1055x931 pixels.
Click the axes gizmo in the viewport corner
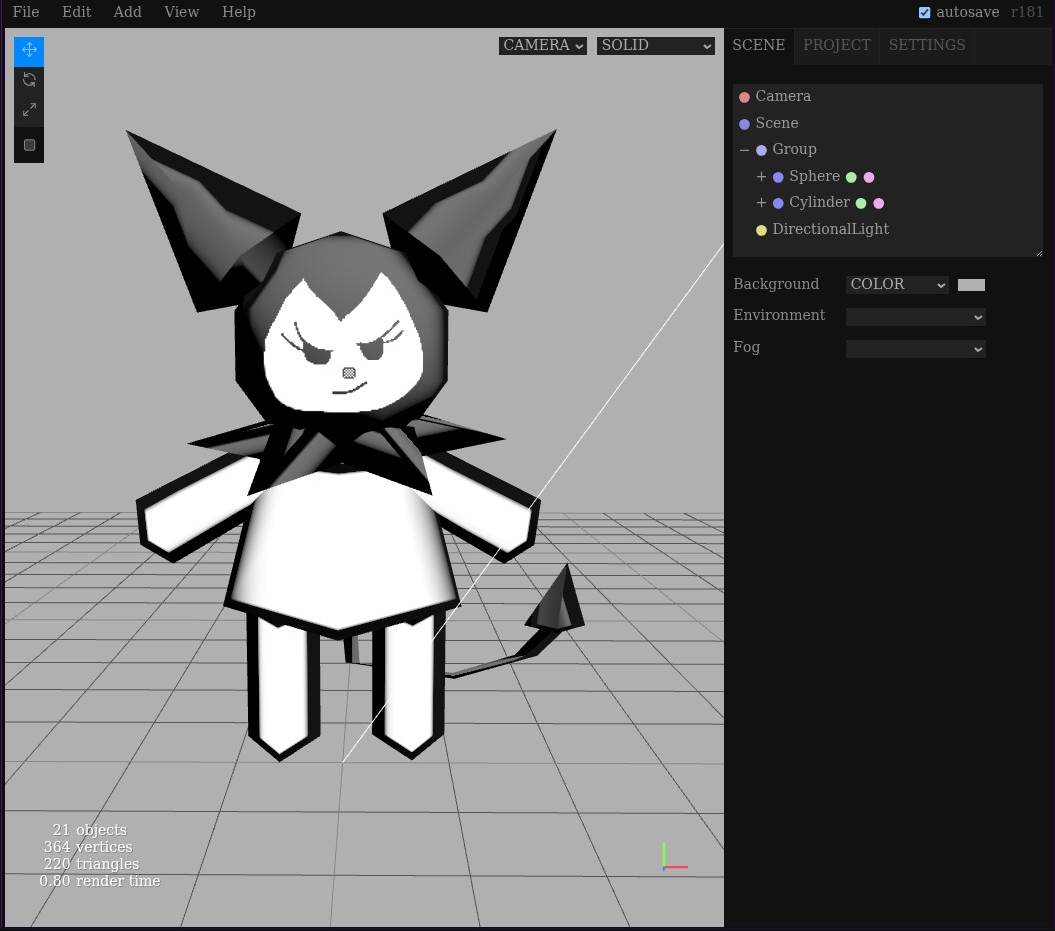click(674, 857)
